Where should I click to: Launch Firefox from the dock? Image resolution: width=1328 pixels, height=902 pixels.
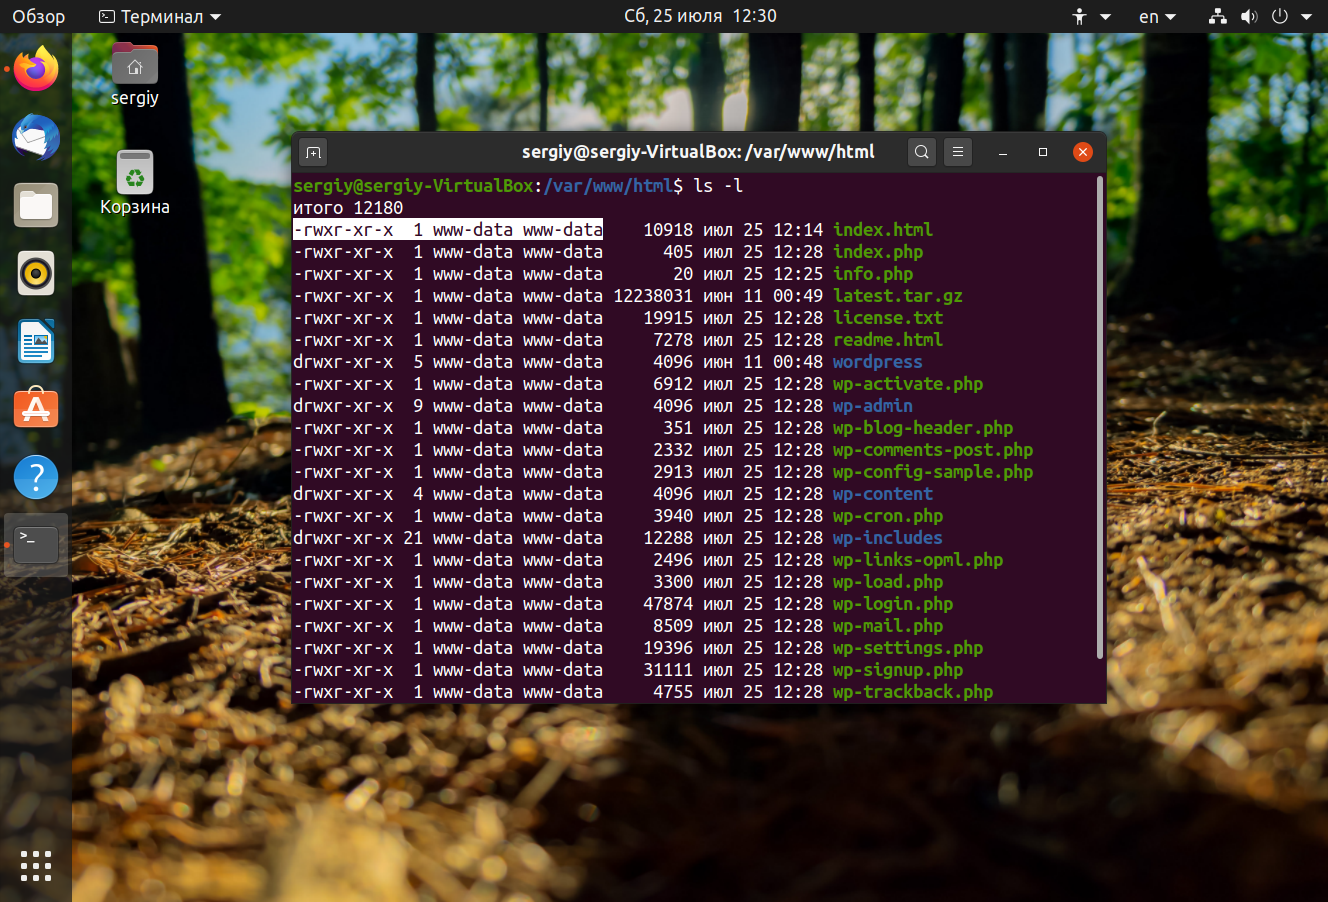click(36, 70)
